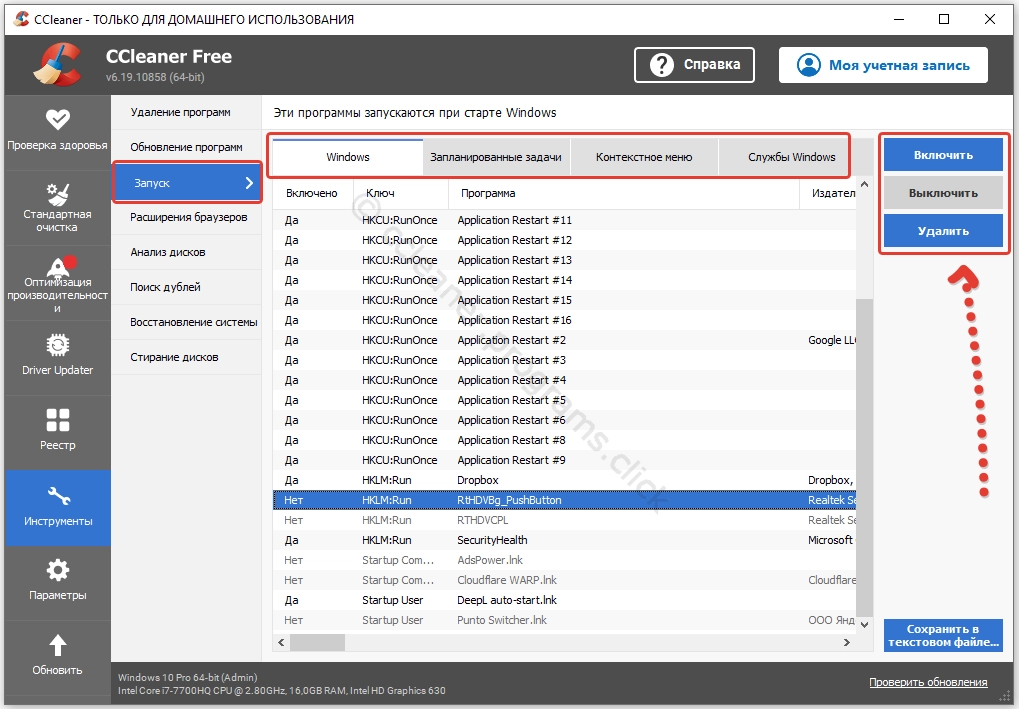Open Performance Optimizer rocket icon
Image resolution: width=1019 pixels, height=709 pixels.
(x=57, y=267)
